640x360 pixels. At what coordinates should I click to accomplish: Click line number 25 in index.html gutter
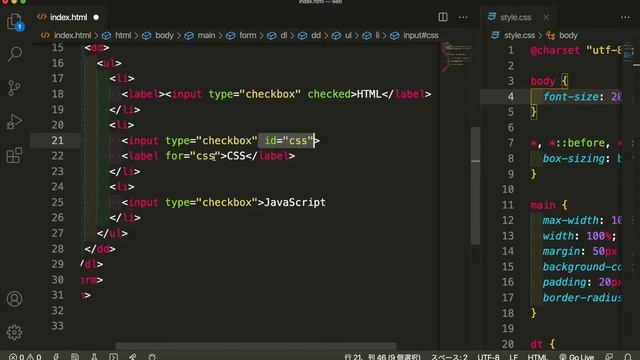58,202
